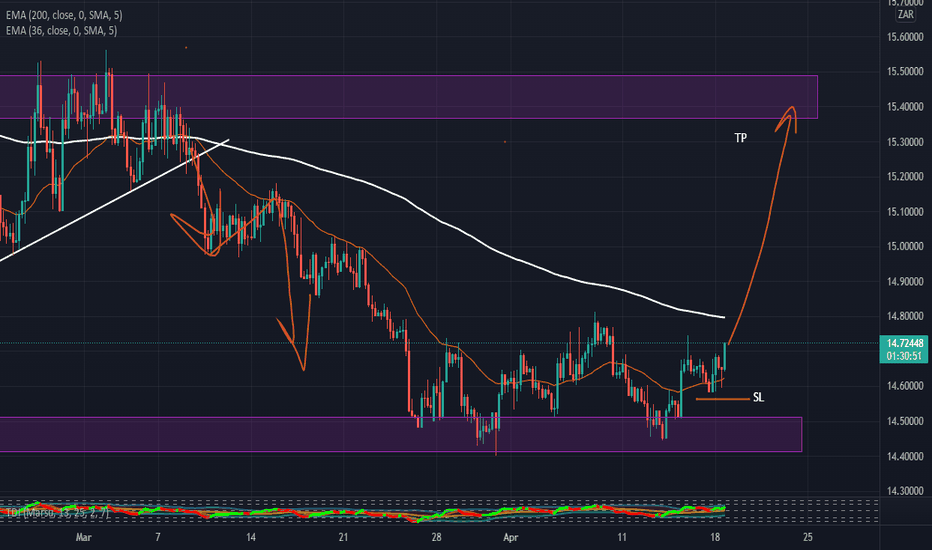Select the SL text annotation on chart

coord(758,397)
